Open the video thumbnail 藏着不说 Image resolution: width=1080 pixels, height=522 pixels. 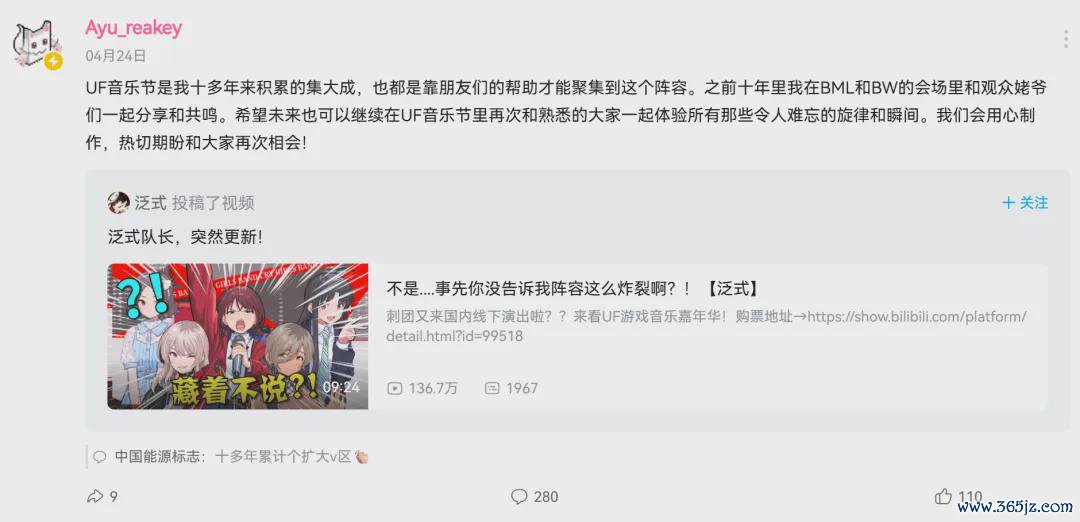click(238, 336)
